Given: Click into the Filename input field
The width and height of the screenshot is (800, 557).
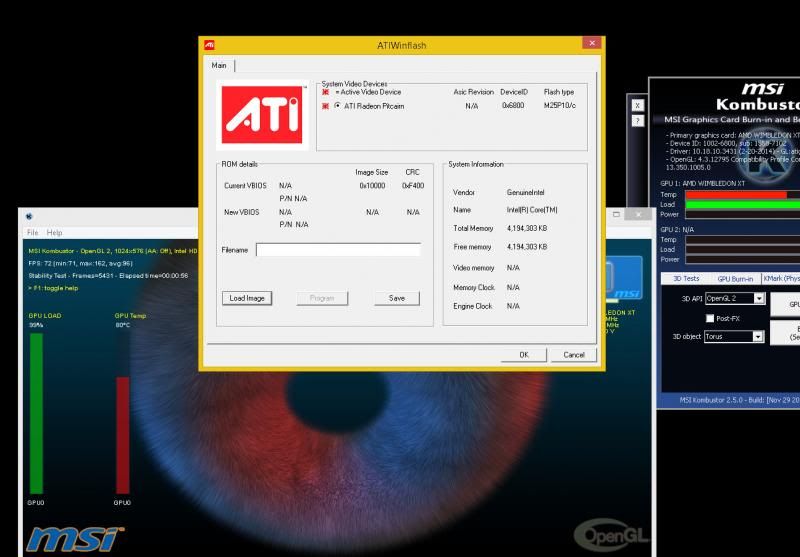Looking at the screenshot, I should [x=338, y=250].
